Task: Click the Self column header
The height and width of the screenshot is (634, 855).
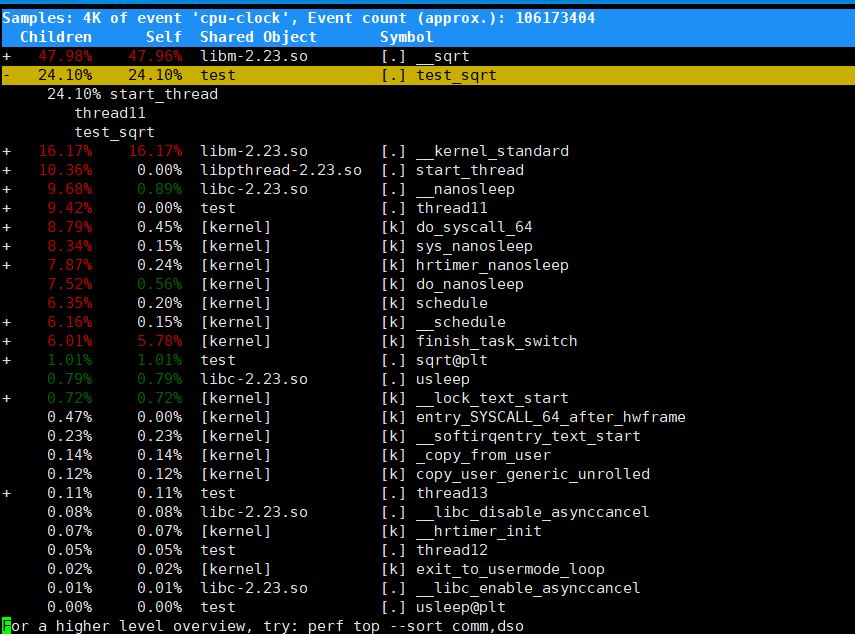Action: (164, 37)
